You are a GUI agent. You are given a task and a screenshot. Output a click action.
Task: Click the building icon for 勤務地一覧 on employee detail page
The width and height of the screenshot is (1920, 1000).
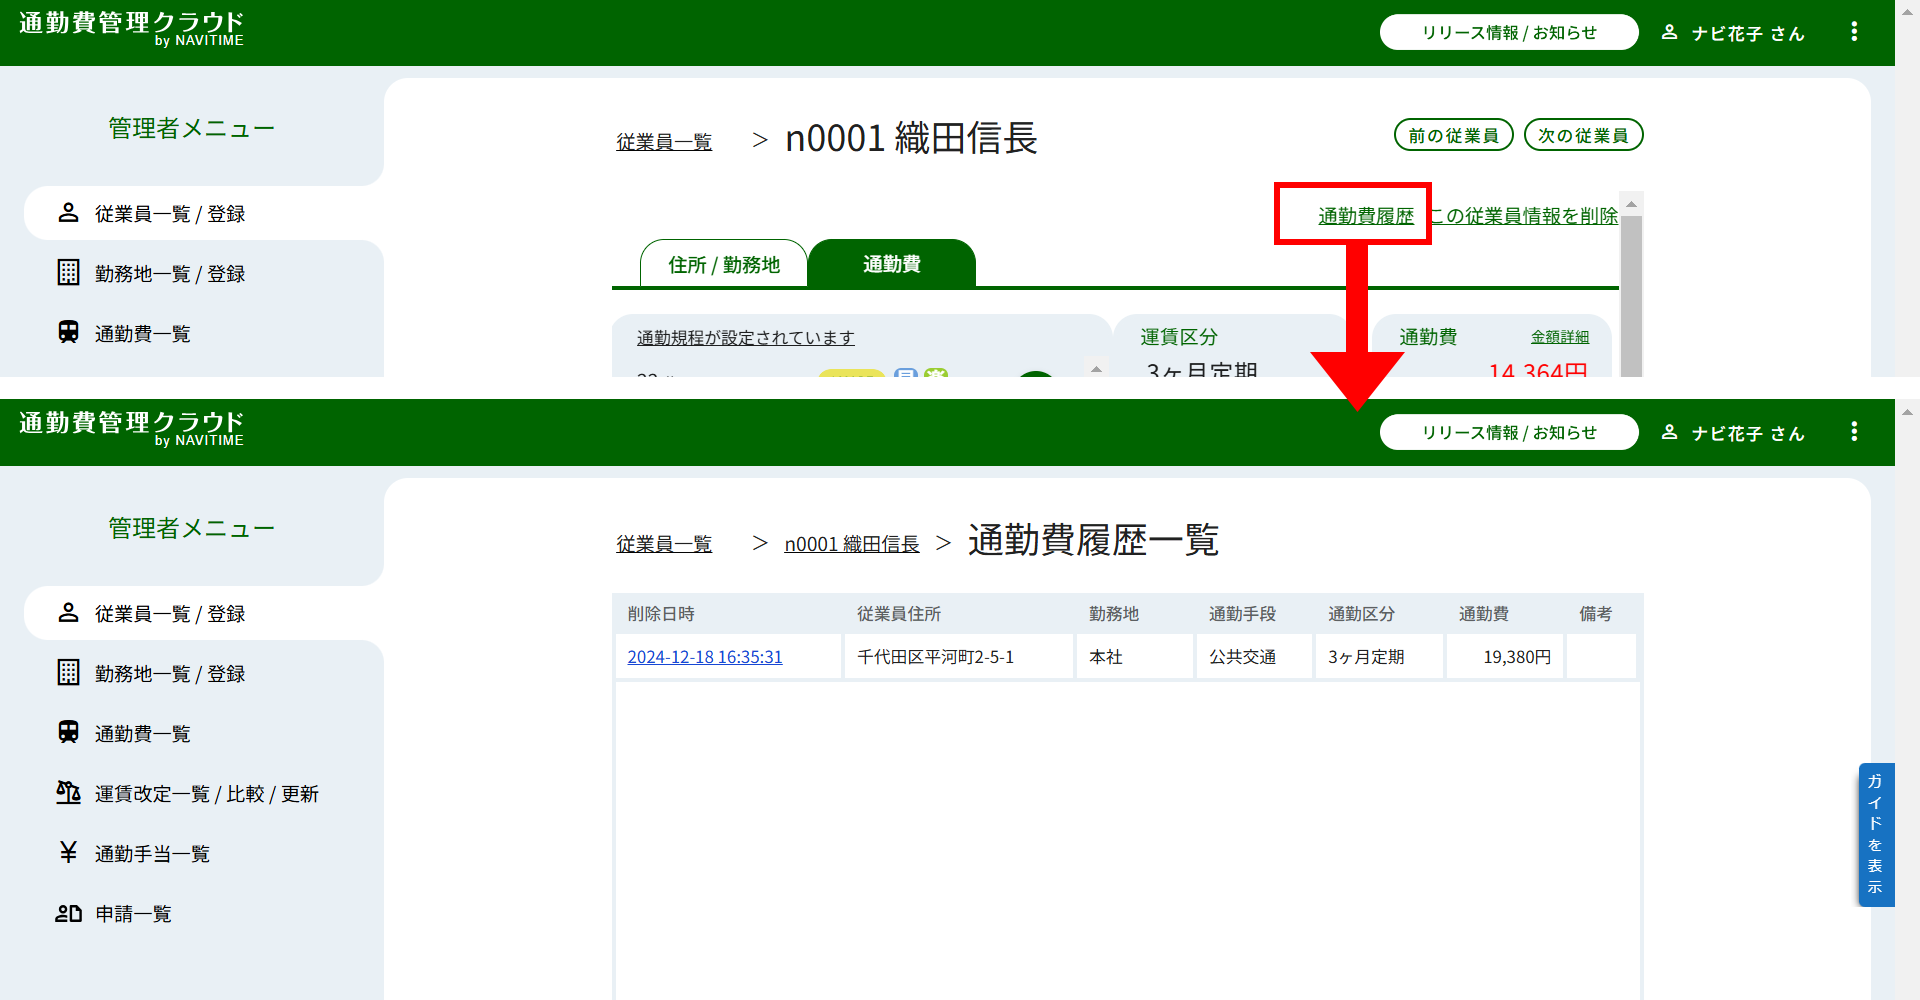tap(68, 273)
